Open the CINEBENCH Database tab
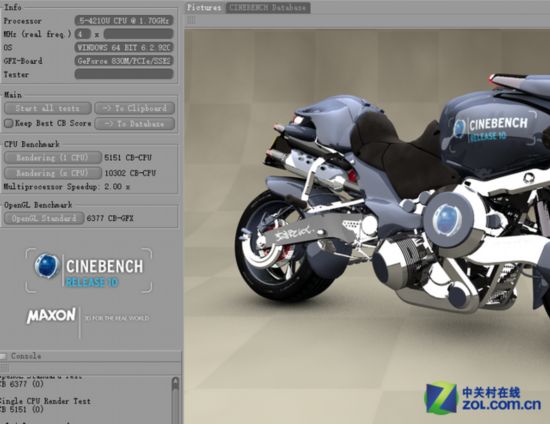 pos(268,8)
